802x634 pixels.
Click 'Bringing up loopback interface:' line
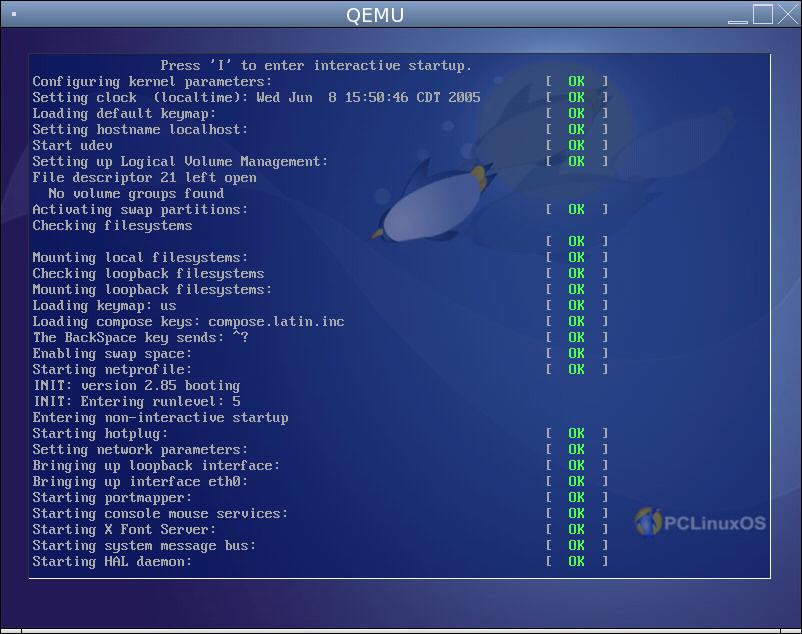(156, 466)
